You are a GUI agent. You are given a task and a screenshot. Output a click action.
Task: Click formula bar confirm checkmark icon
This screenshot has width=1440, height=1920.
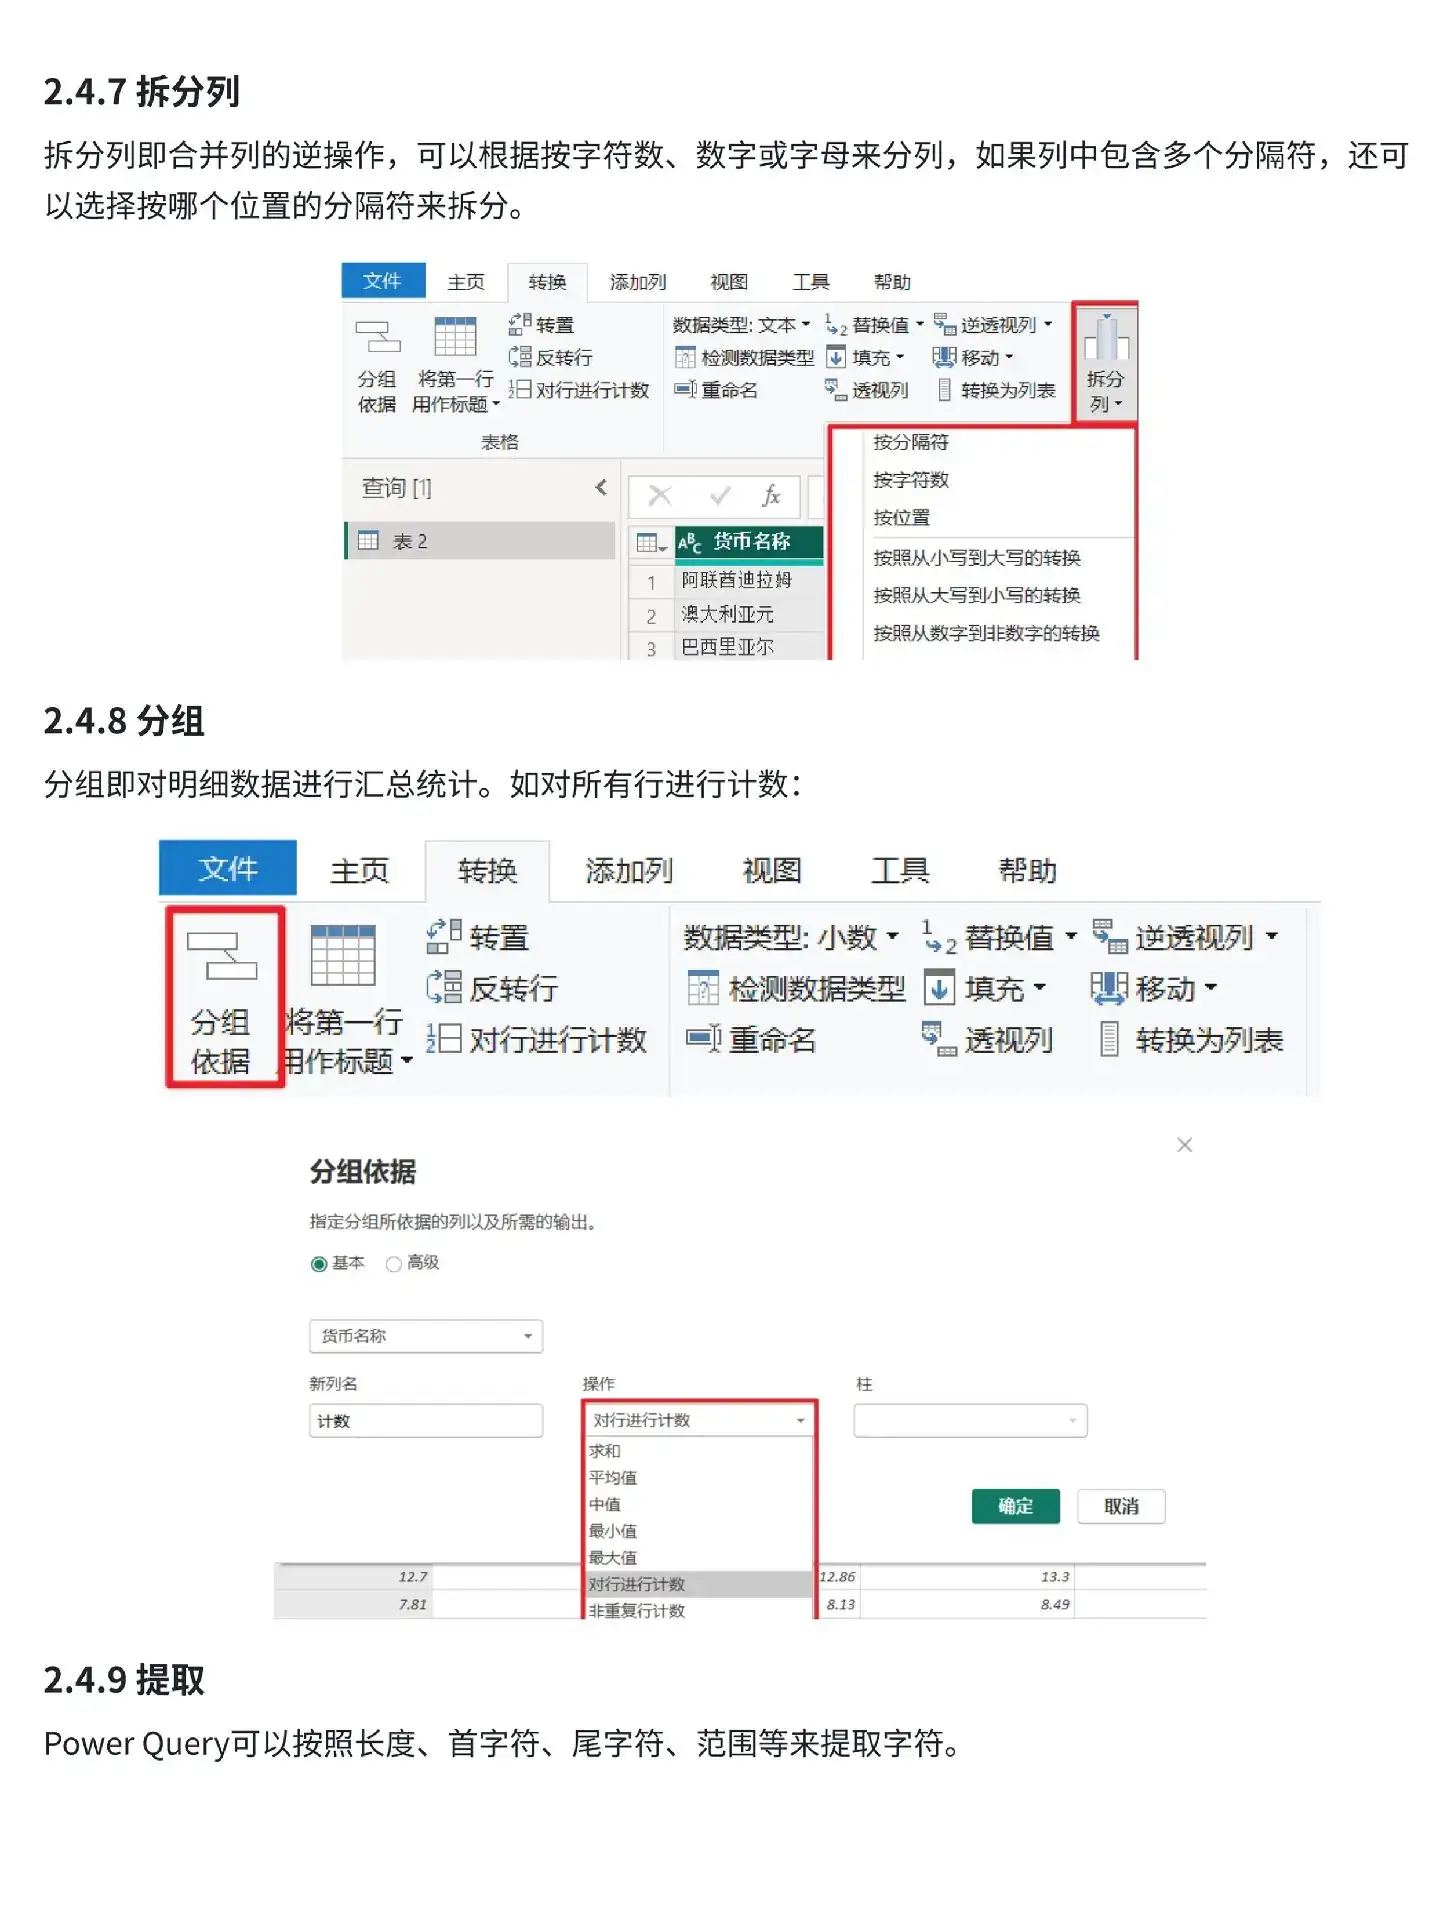[719, 495]
